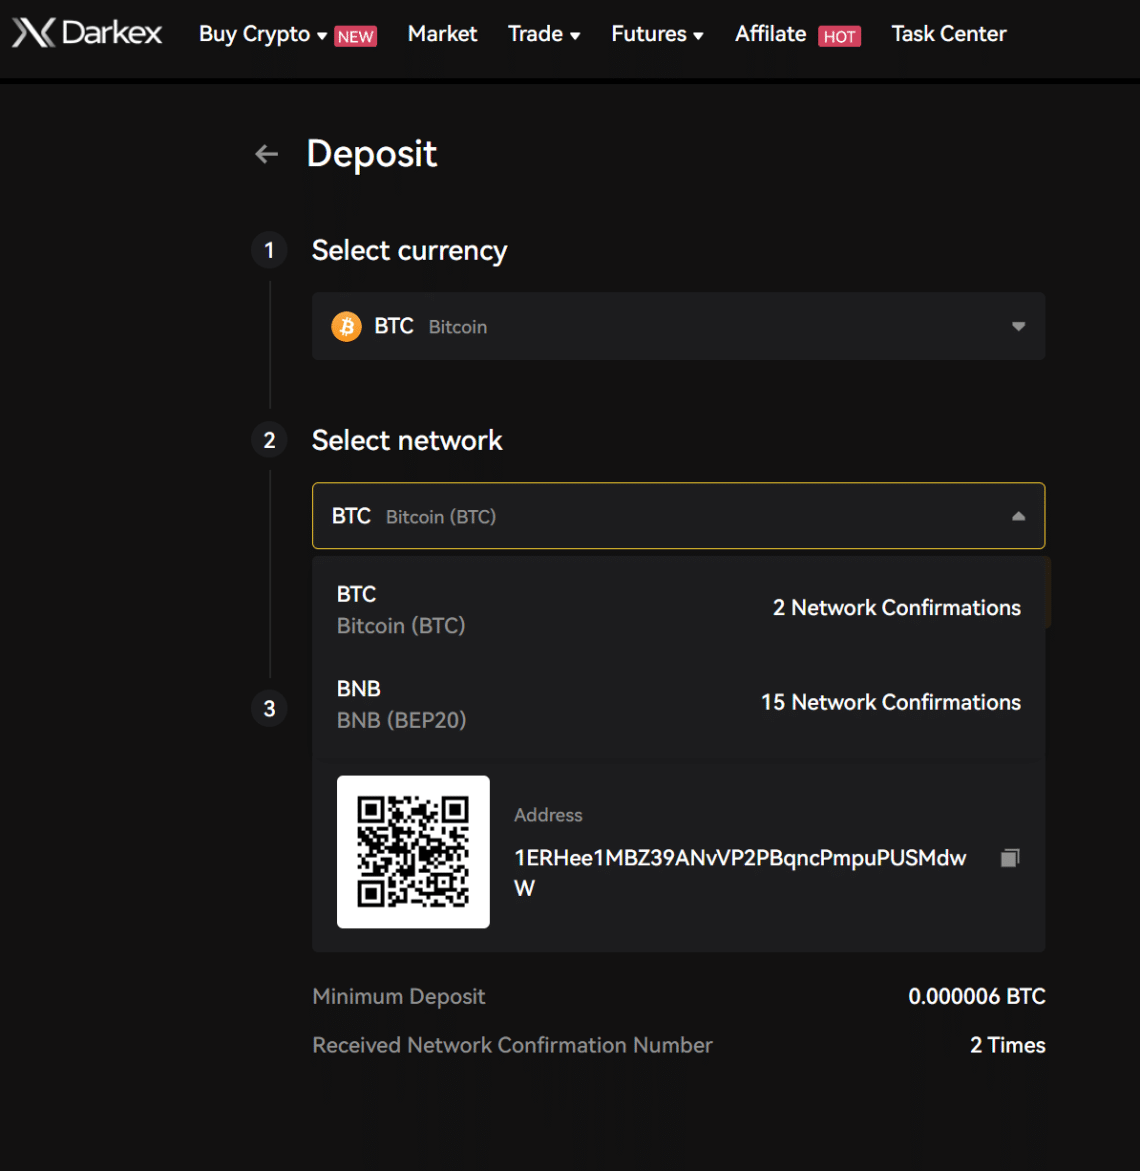
Task: Expand the Trade menu dropdown
Action: [x=543, y=33]
